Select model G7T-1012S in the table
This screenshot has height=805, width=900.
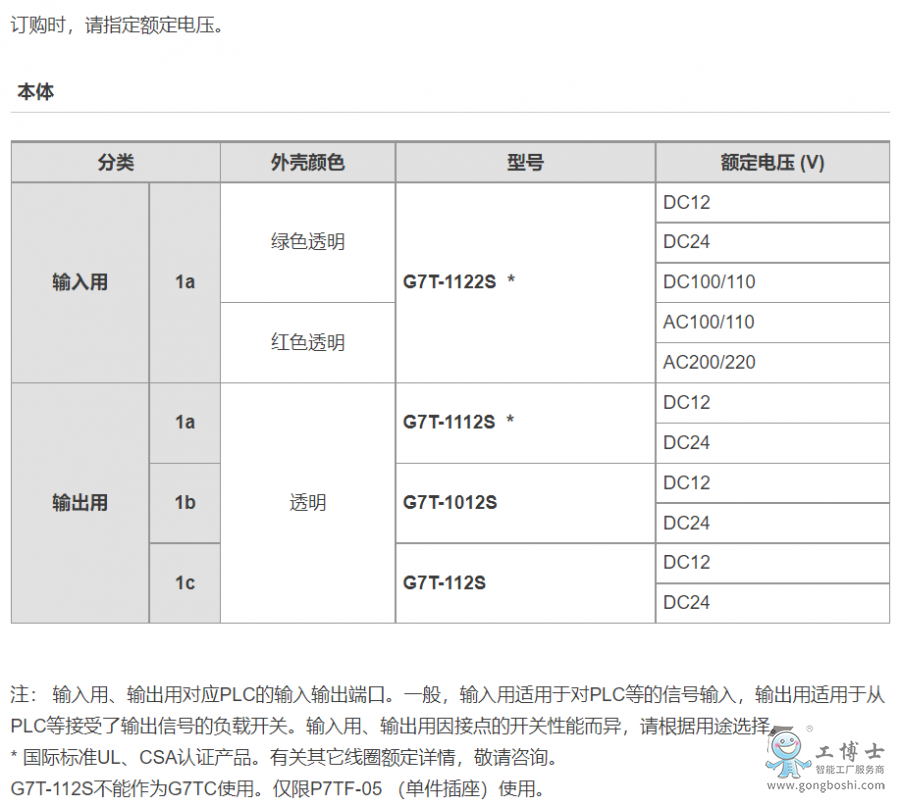click(x=450, y=503)
